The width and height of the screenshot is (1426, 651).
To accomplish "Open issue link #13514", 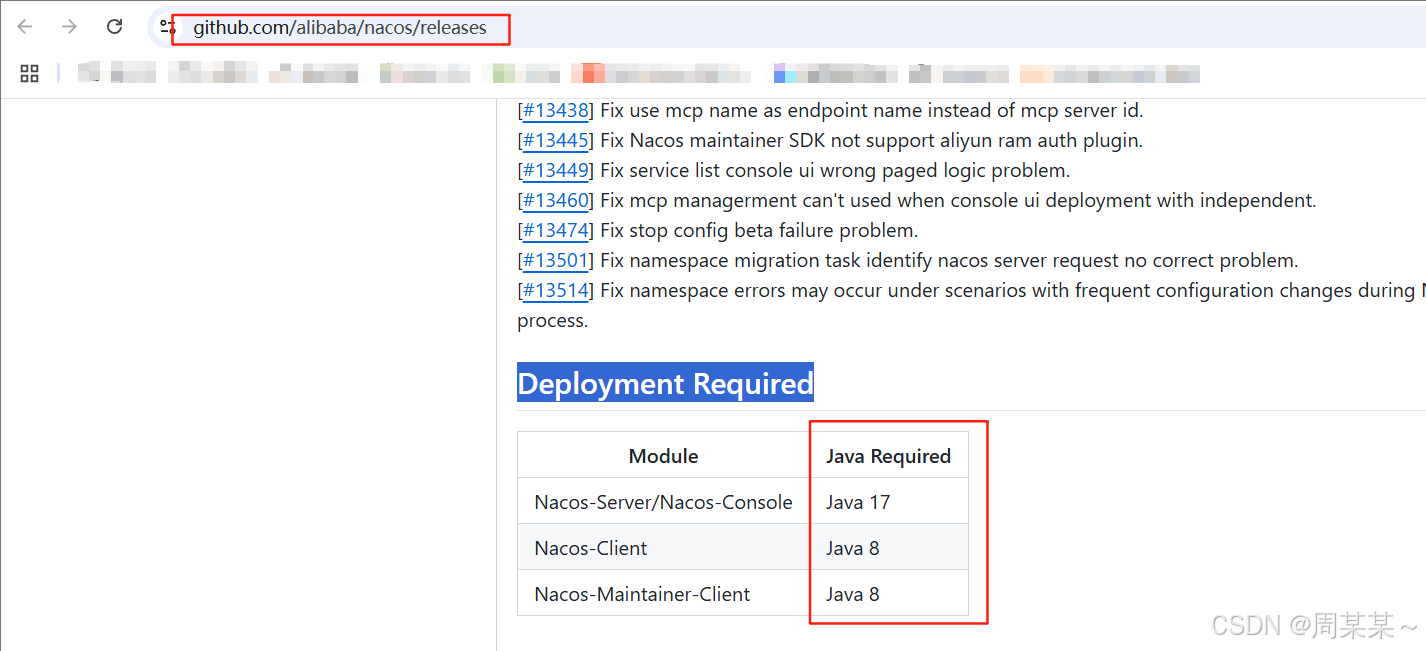I will coord(556,290).
